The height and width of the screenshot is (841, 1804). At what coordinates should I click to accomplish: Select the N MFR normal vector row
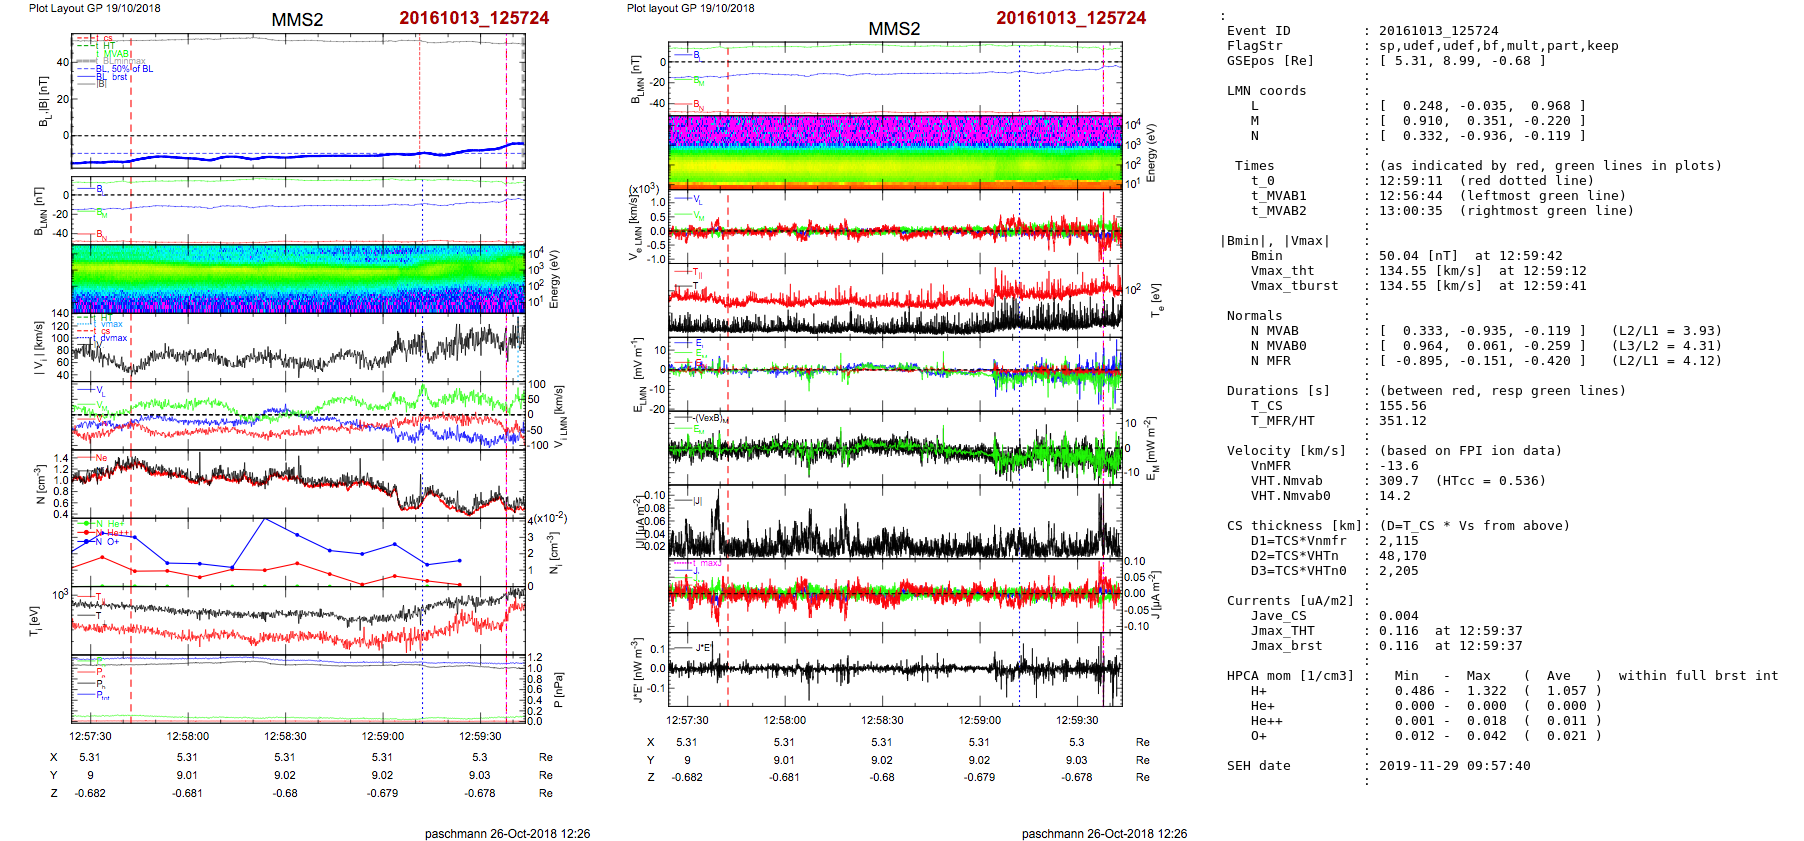[x=1482, y=361]
